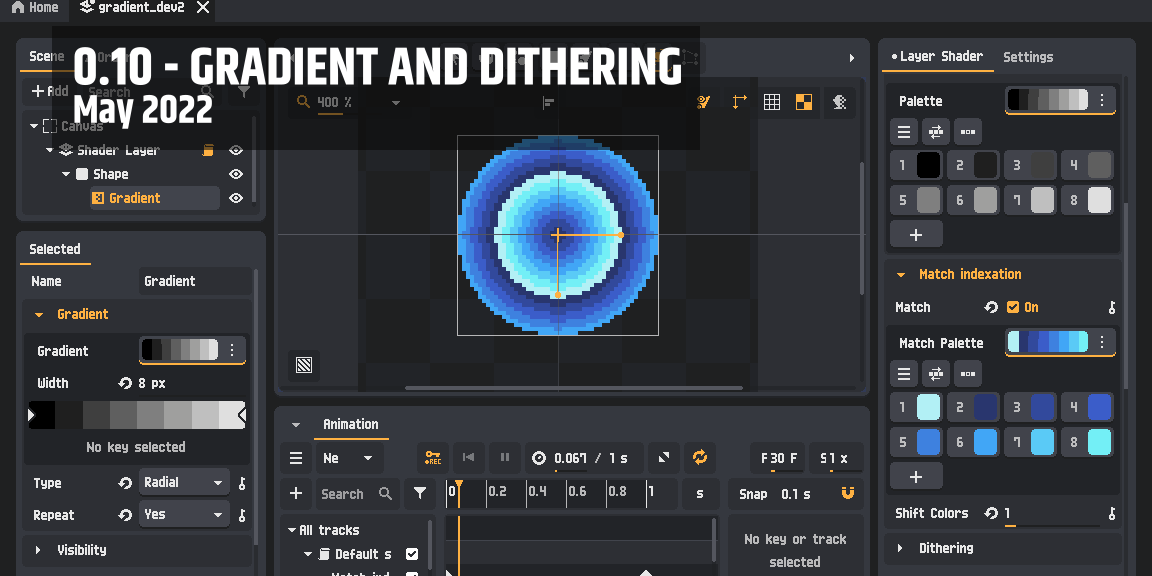The width and height of the screenshot is (1152, 576).
Task: Jump to animation start
Action: tap(468, 458)
